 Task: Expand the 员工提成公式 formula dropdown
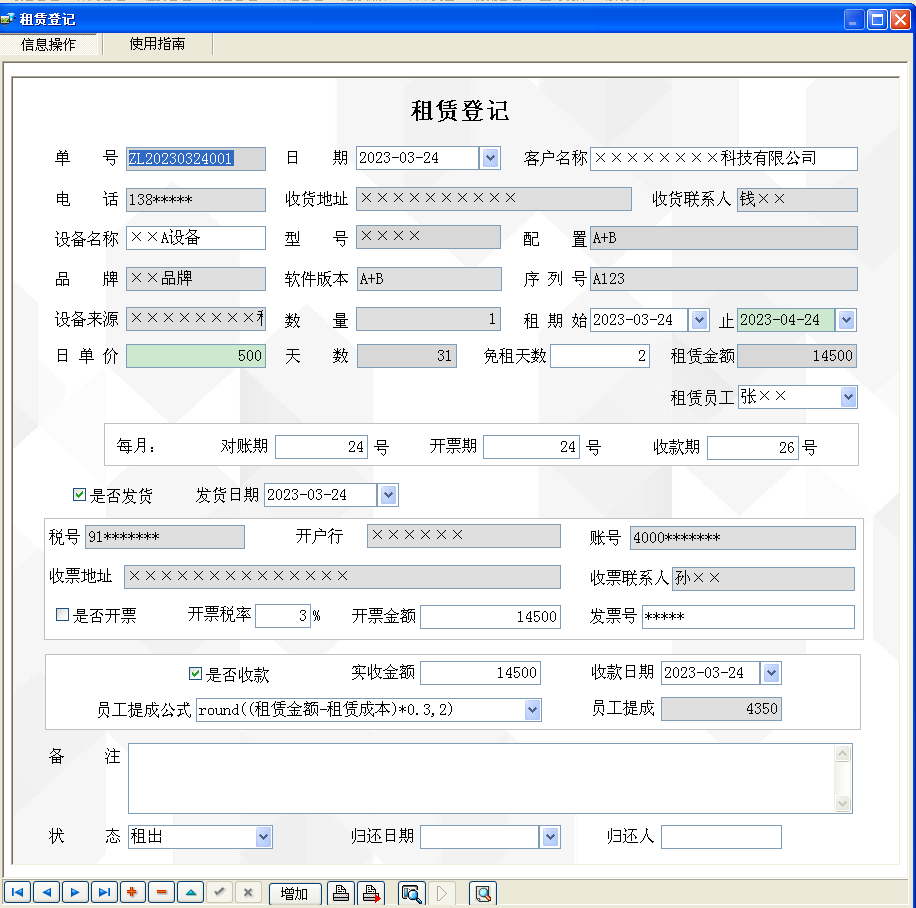(532, 710)
